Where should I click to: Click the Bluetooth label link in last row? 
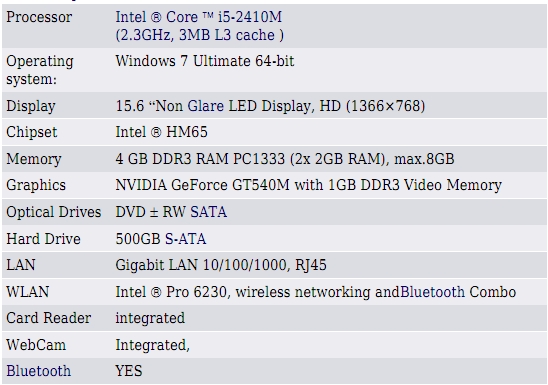(x=38, y=371)
